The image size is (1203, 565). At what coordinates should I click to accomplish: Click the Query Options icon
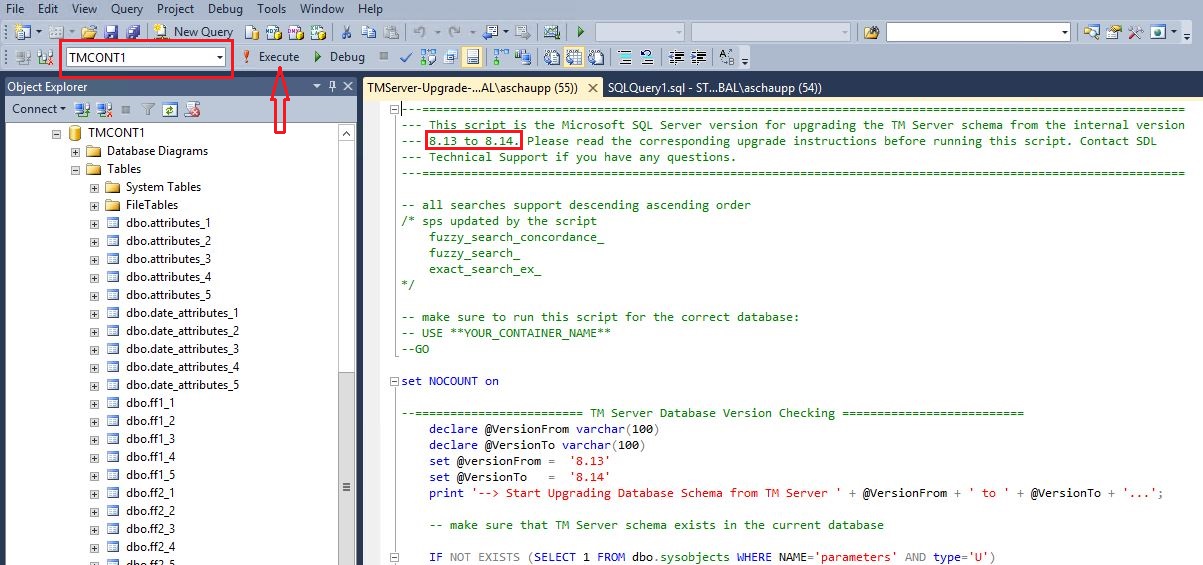(451, 57)
